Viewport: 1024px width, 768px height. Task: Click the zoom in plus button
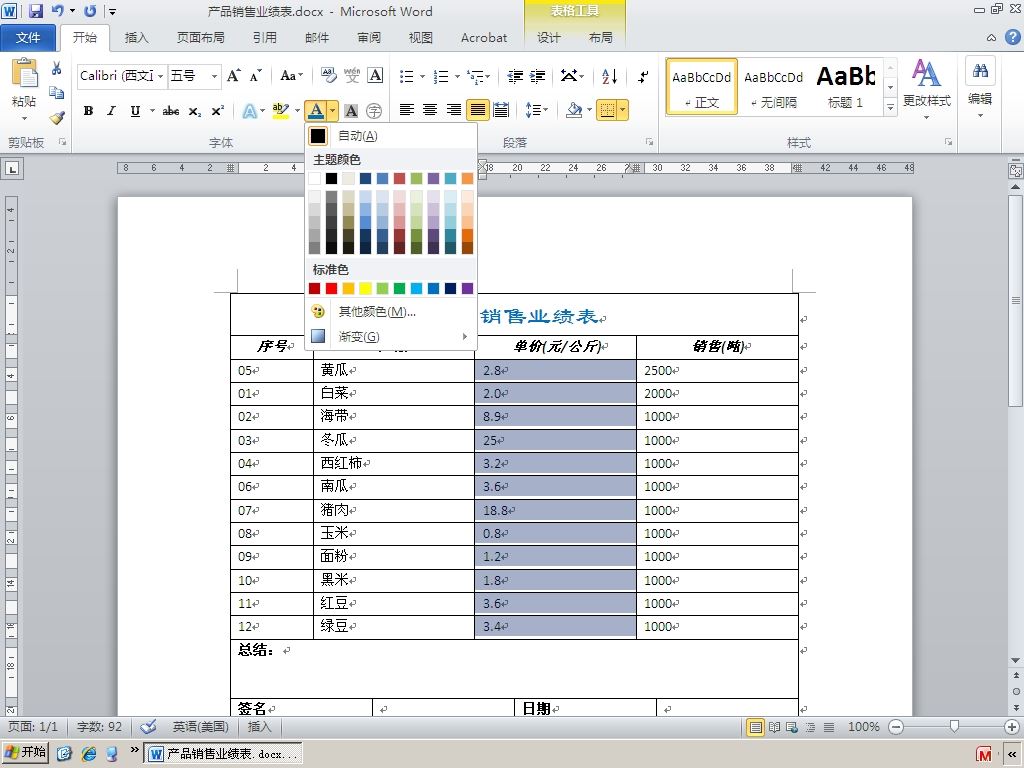pyautogui.click(x=1012, y=727)
